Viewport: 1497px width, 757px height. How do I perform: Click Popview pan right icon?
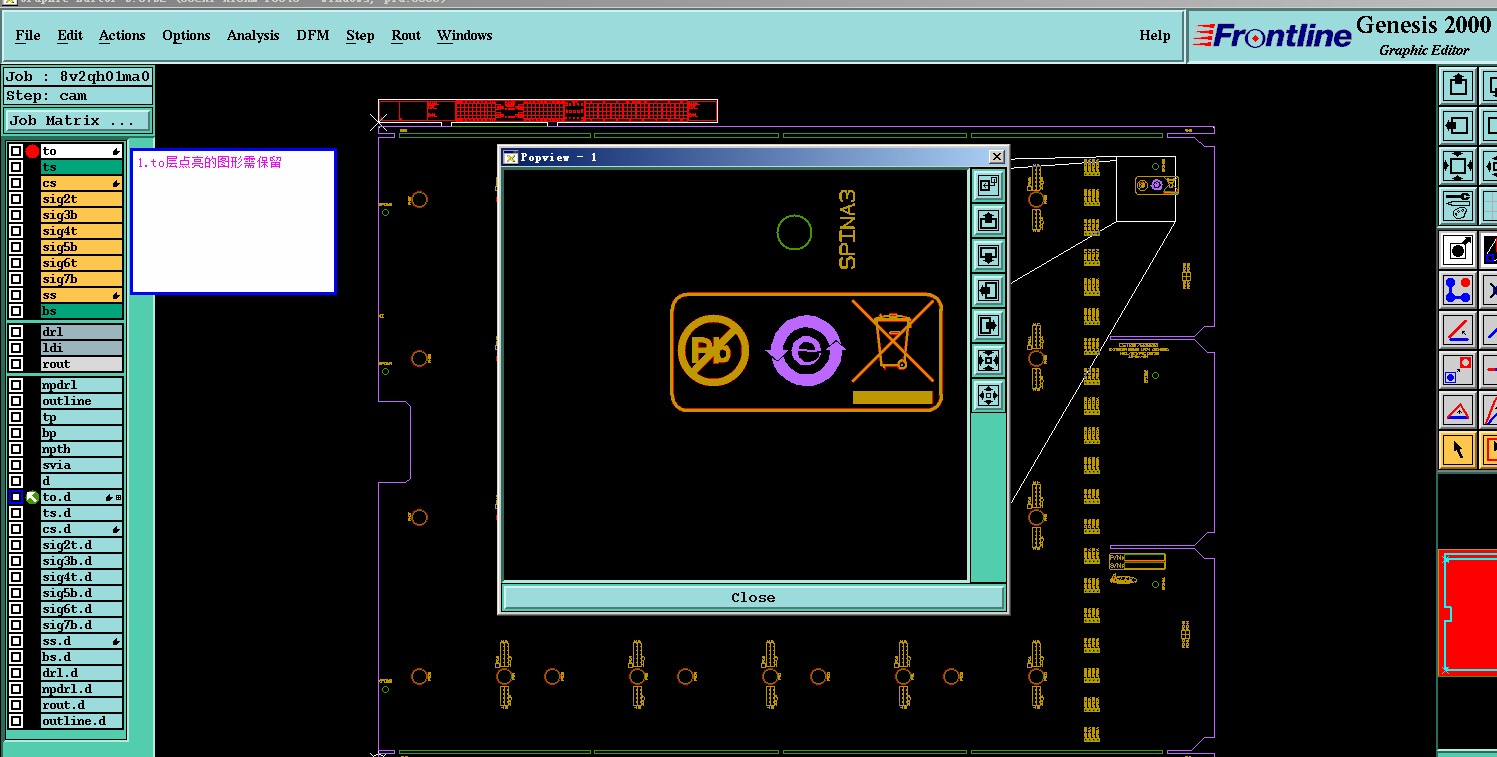pyautogui.click(x=988, y=325)
